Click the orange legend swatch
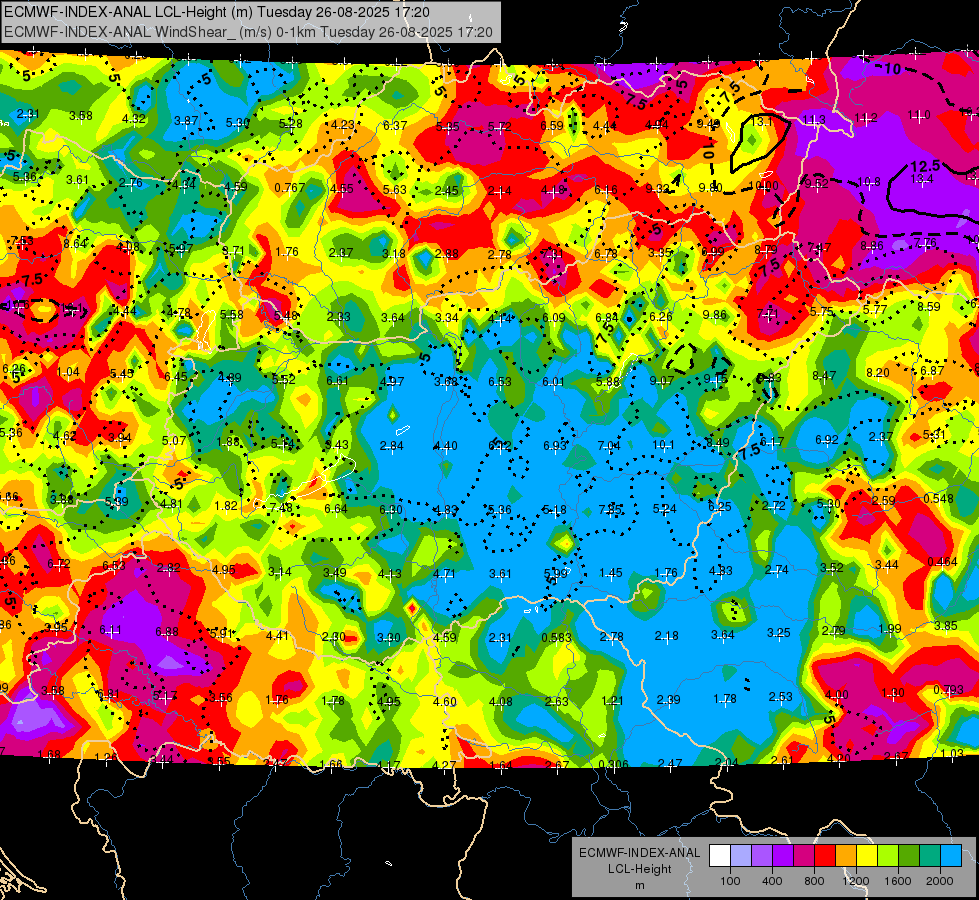The height and width of the screenshot is (900, 979). click(x=845, y=855)
